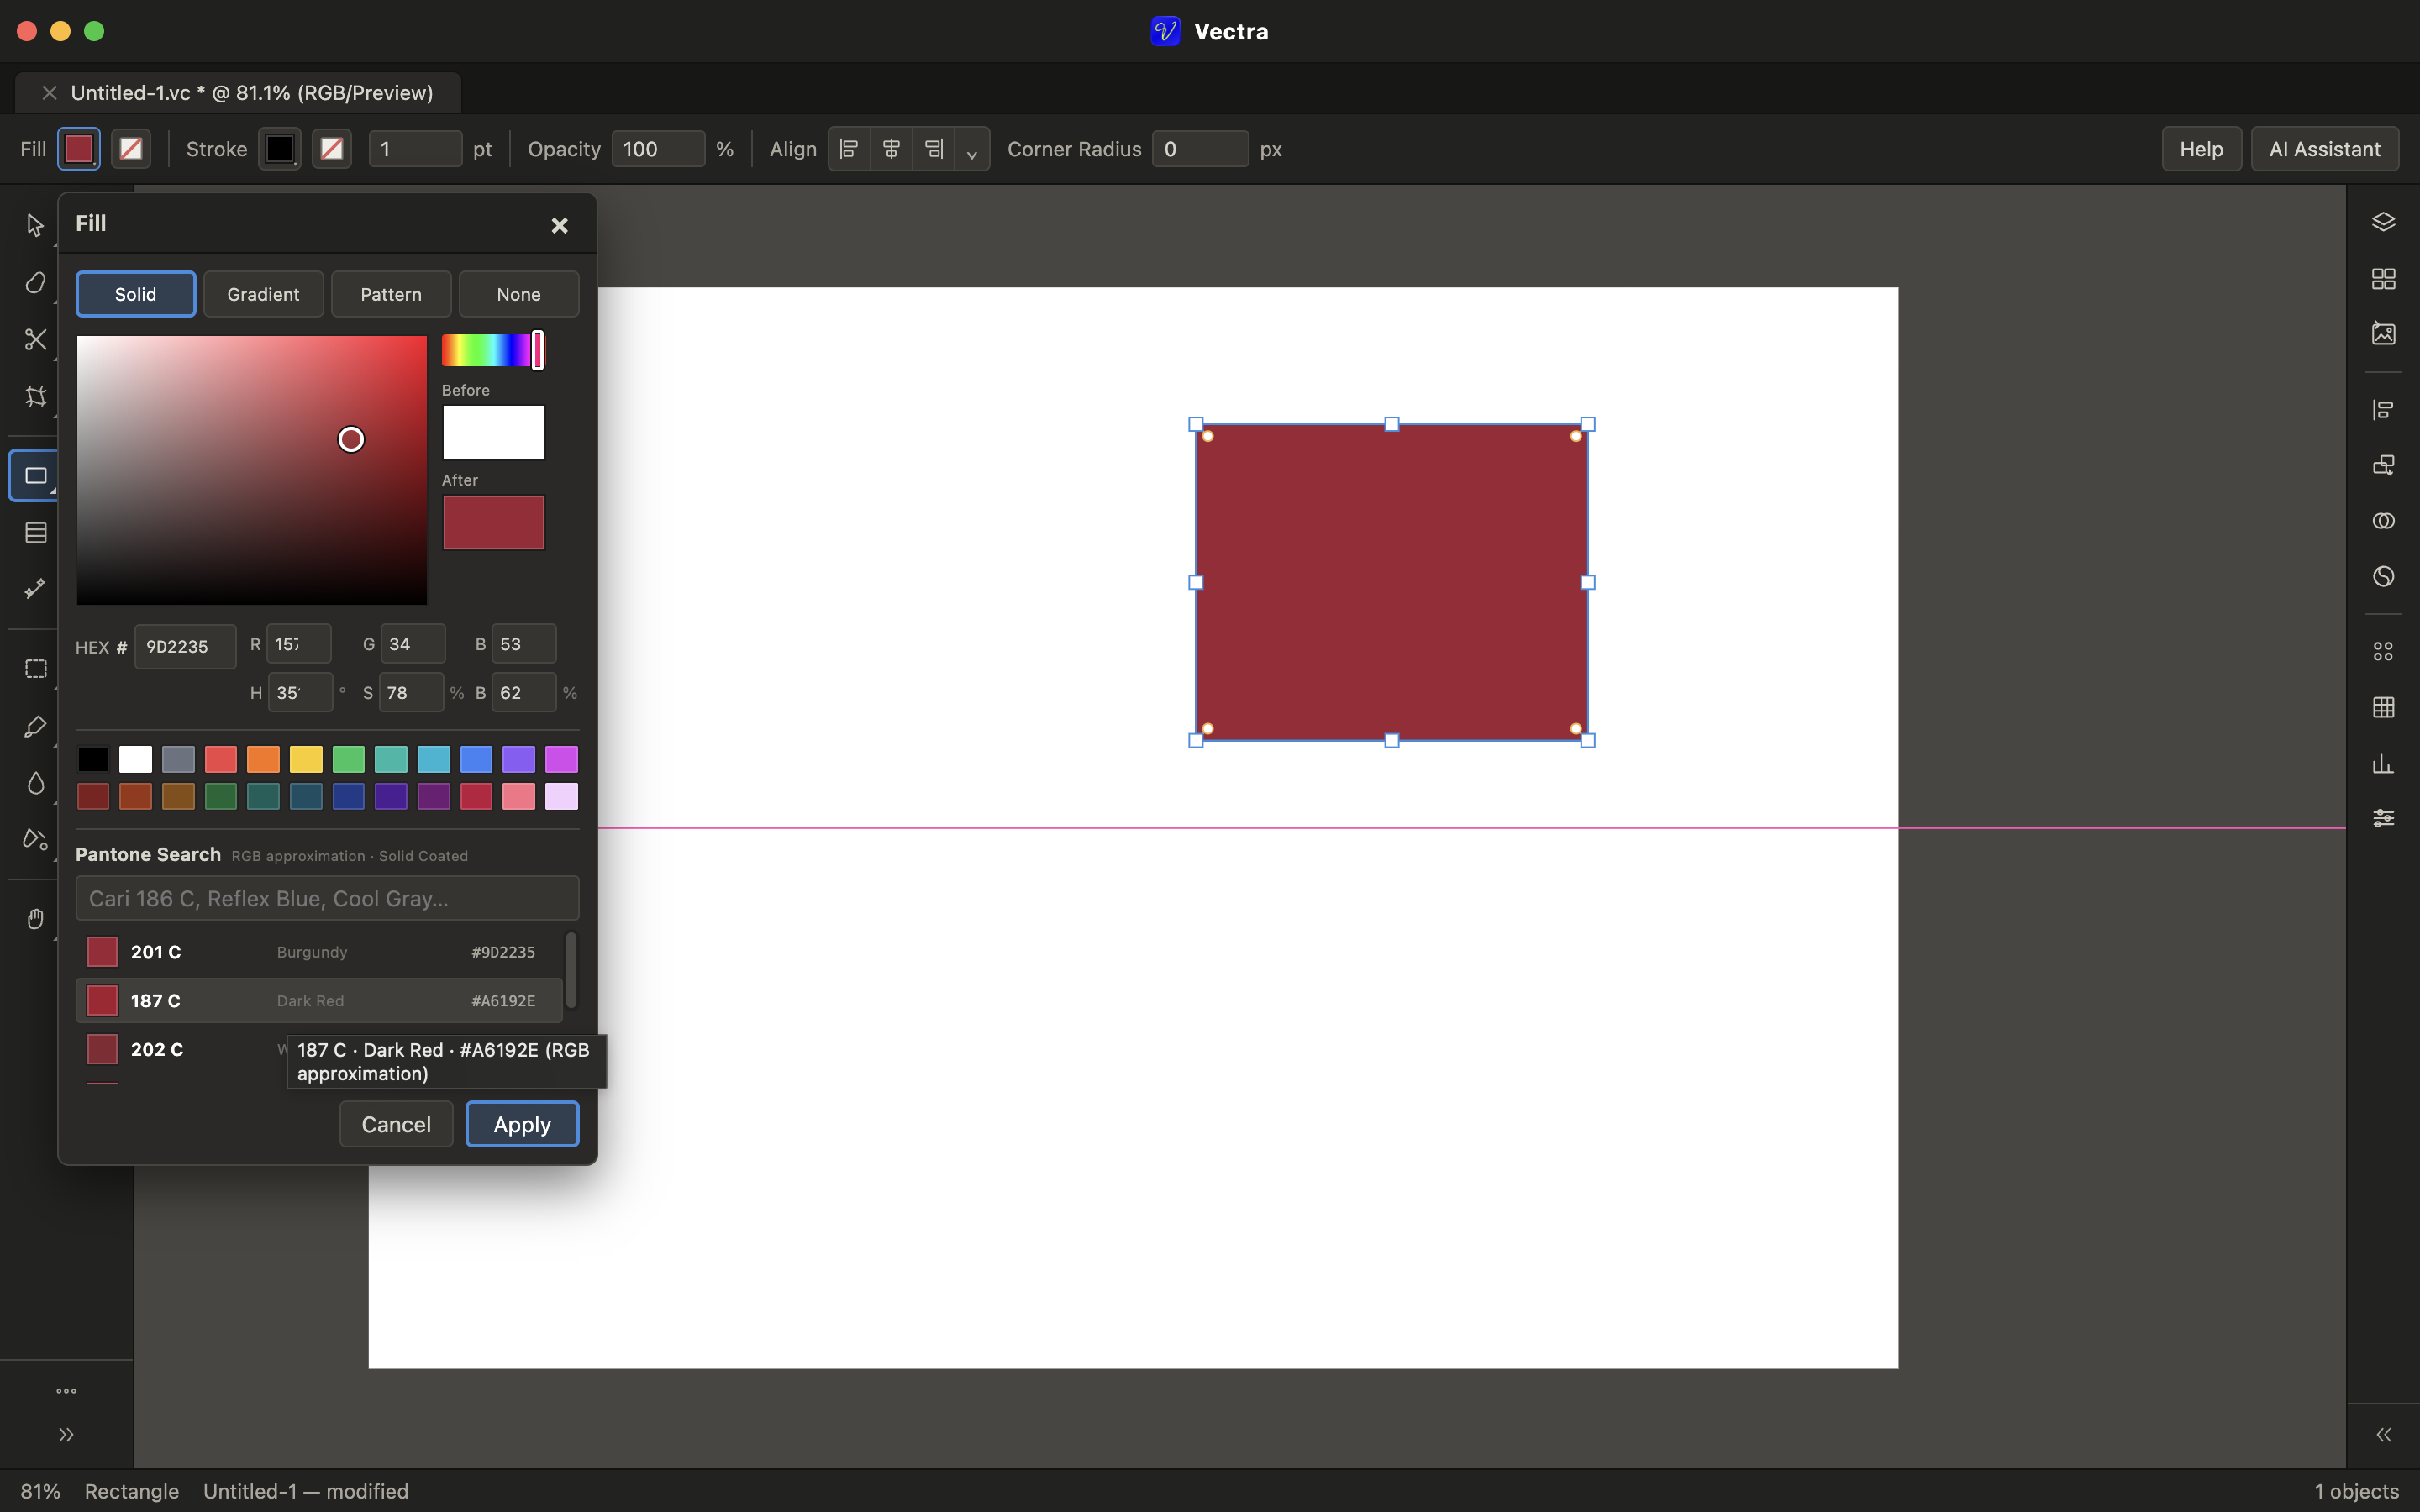Screen dimensions: 2420x1512
Task: Click the Pantone Search field
Action: tap(327, 898)
